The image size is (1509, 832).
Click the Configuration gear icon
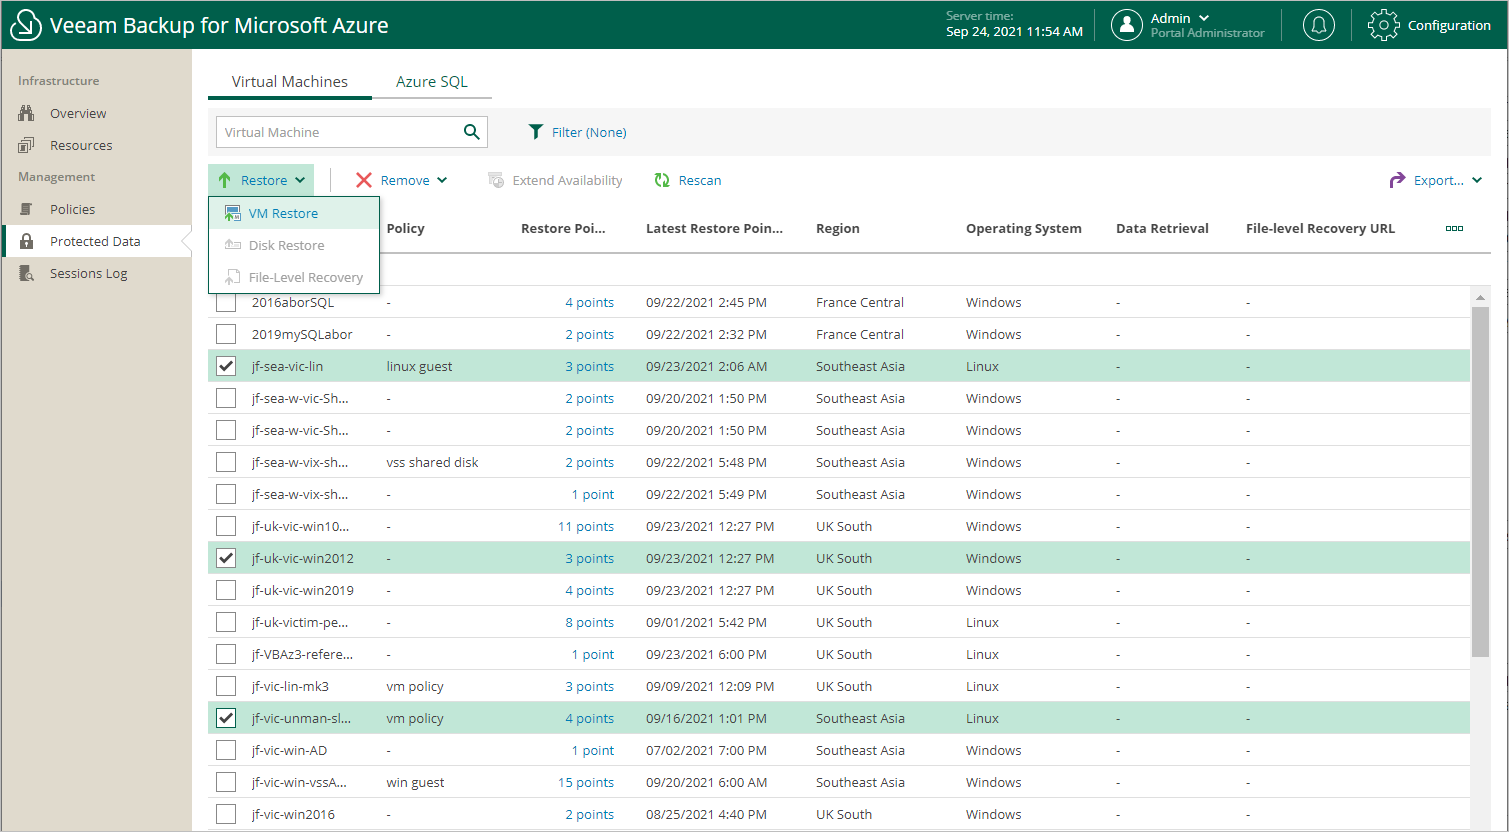tap(1383, 25)
